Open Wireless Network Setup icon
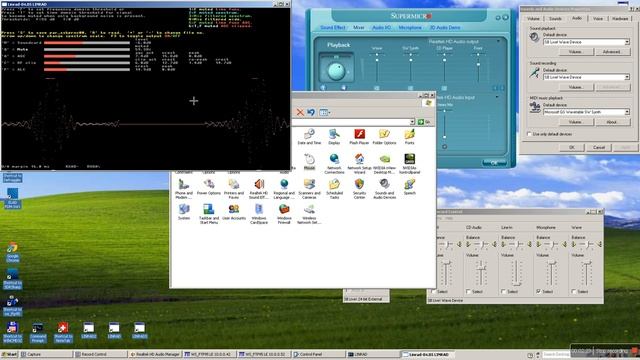Screen dimensions: 640x360 [x=309, y=214]
